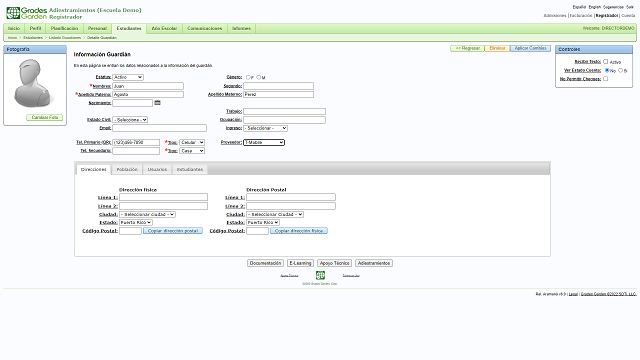
Task: Open the Cuenta module link
Action: tap(628, 16)
